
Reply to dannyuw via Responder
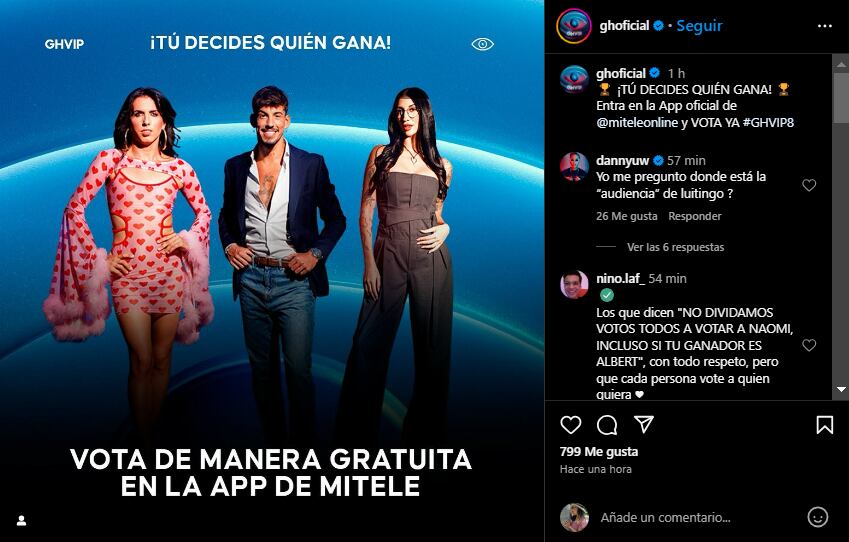point(695,216)
